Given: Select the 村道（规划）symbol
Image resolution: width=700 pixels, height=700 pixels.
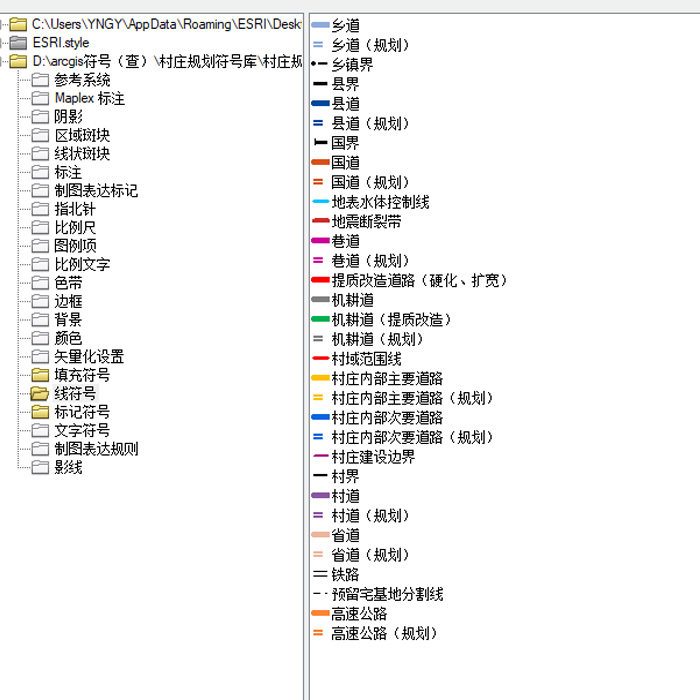Looking at the screenshot, I should [360, 516].
